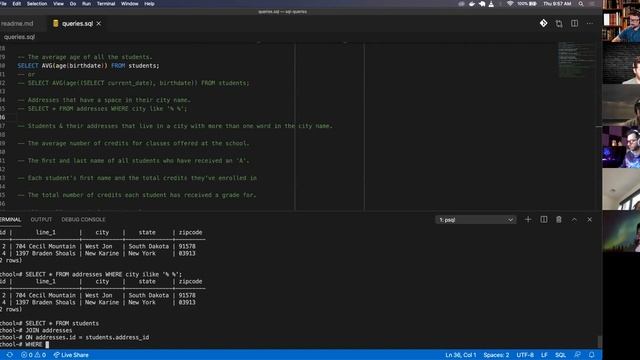640x360 pixels.
Task: Click the top video participant thumbnail
Action: pyautogui.click(x=621, y=21)
